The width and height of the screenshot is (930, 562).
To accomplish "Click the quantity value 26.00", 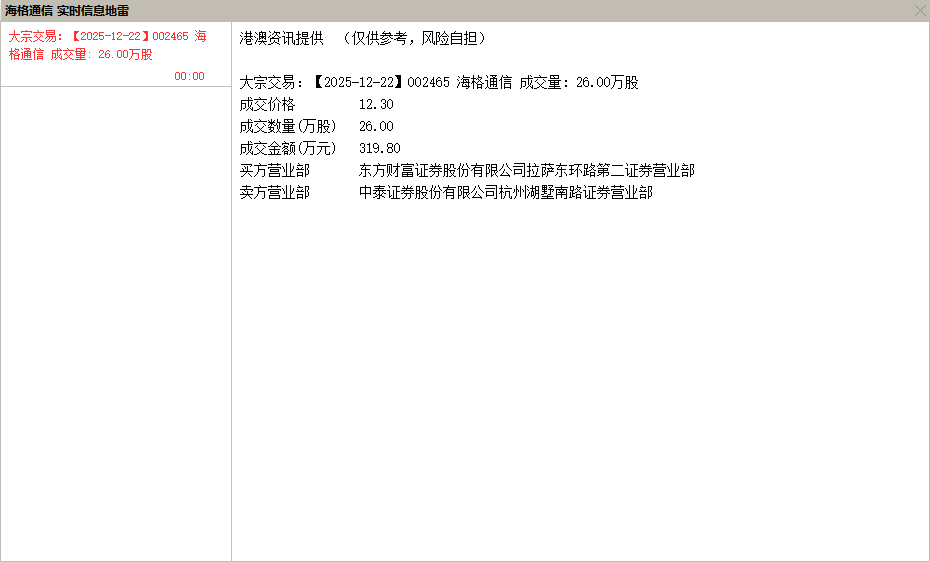I will point(376,126).
